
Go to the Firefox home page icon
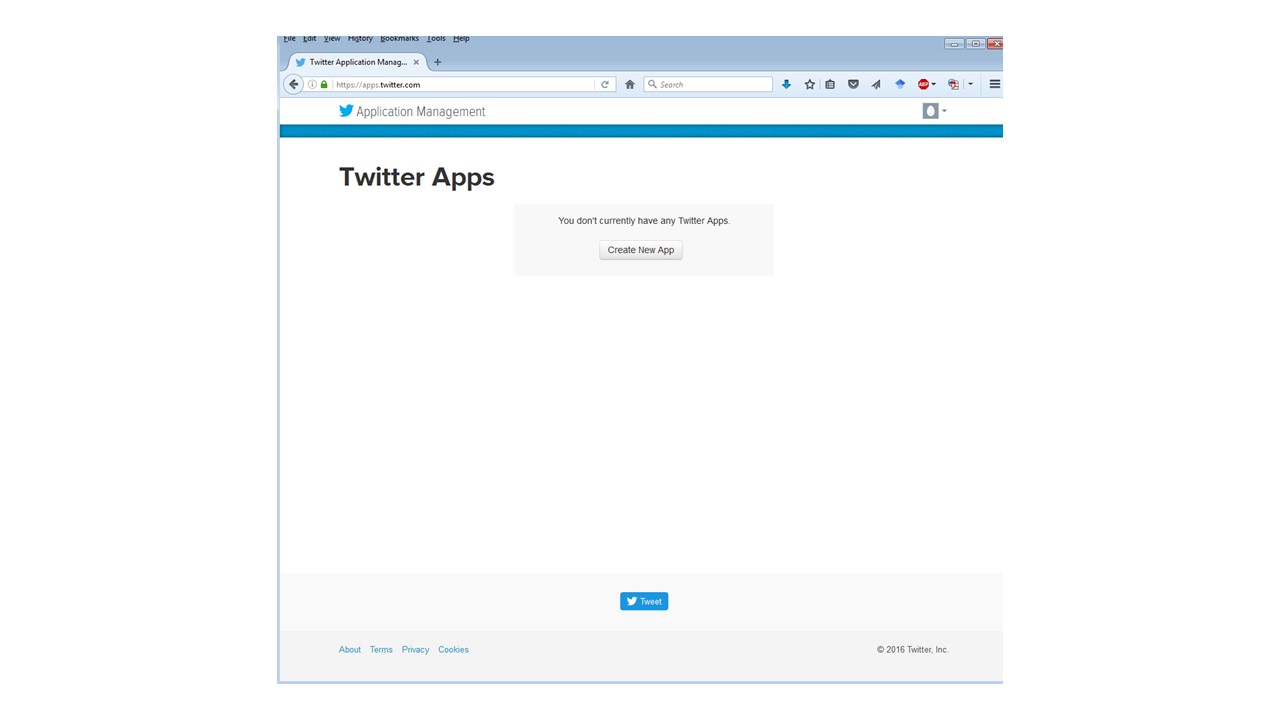pos(630,85)
